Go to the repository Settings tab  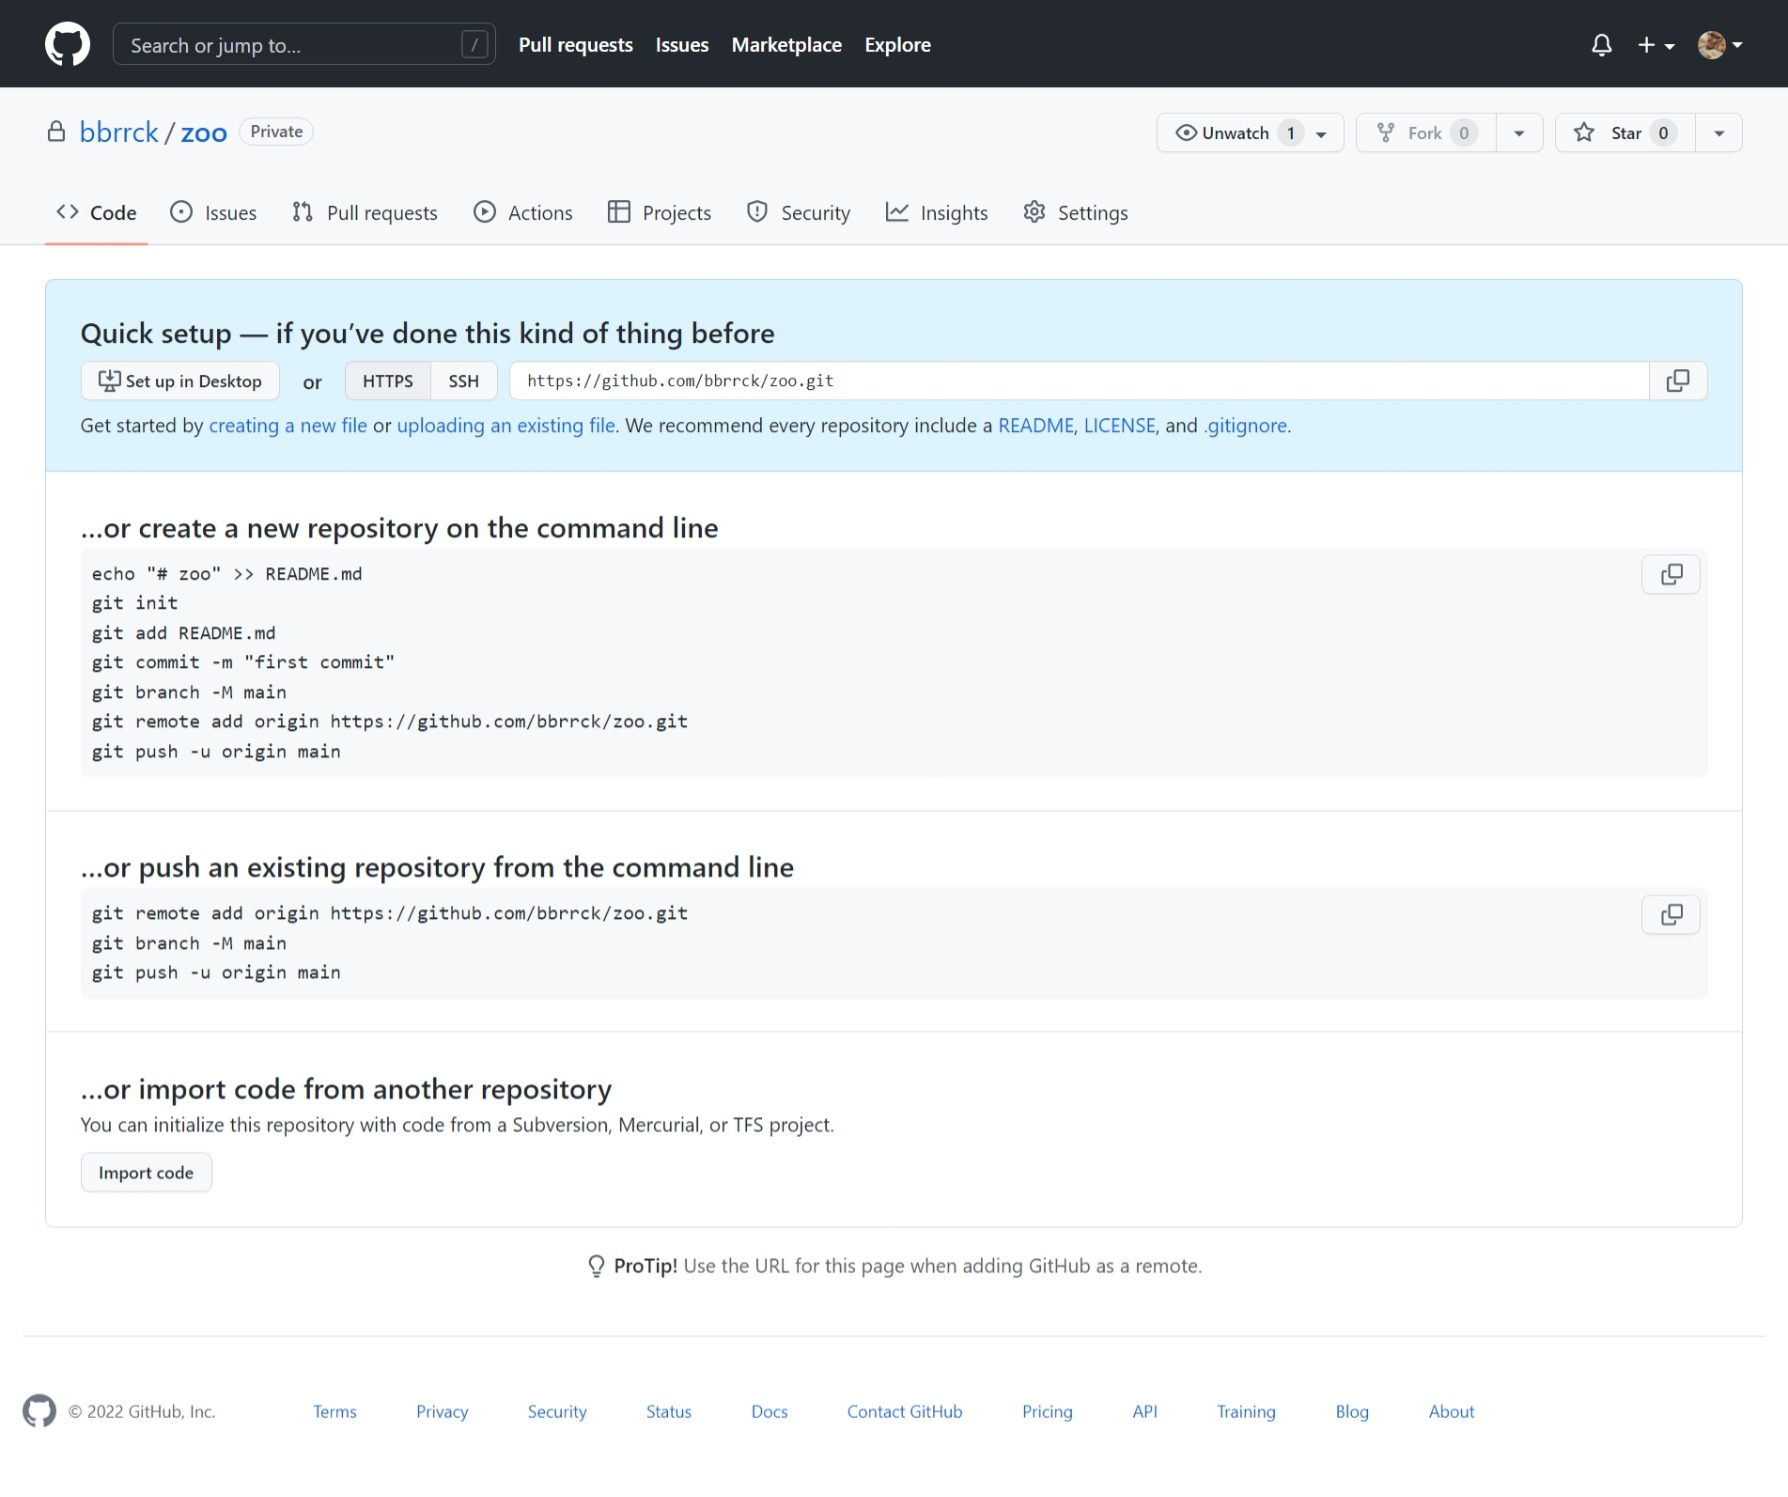pyautogui.click(x=1076, y=213)
